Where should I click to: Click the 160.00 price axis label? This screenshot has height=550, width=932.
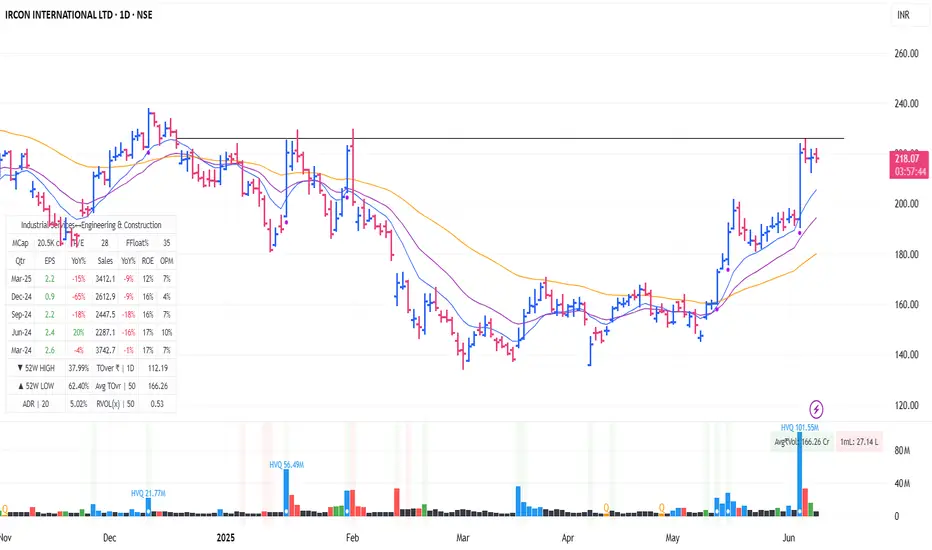pyautogui.click(x=906, y=304)
